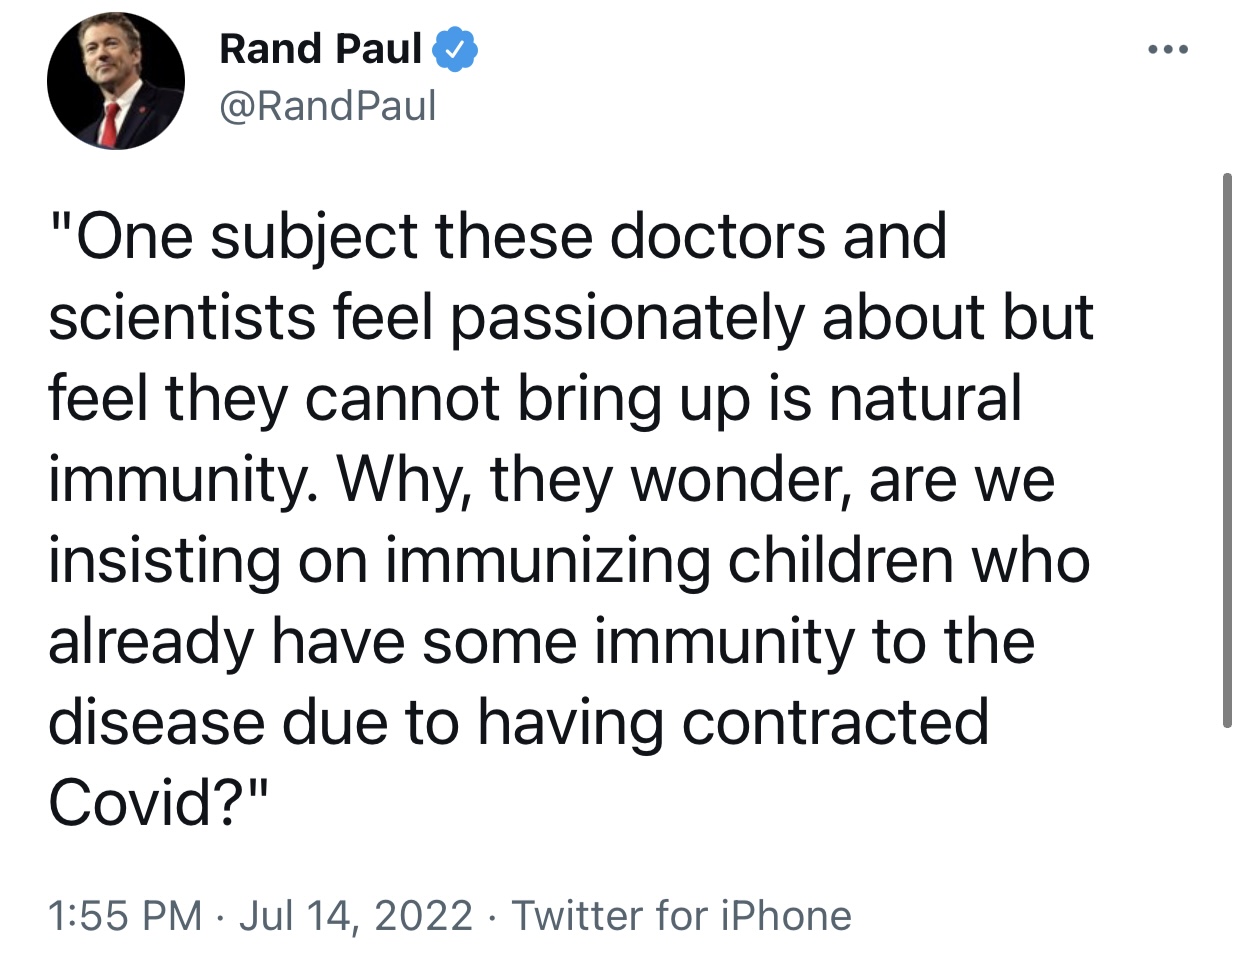The image size is (1241, 956).
Task: Click the blue verified checkmark badge
Action: 455,49
